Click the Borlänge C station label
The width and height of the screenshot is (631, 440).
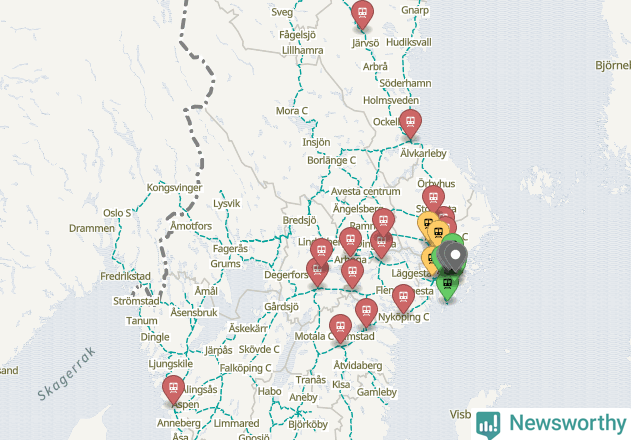(x=329, y=160)
